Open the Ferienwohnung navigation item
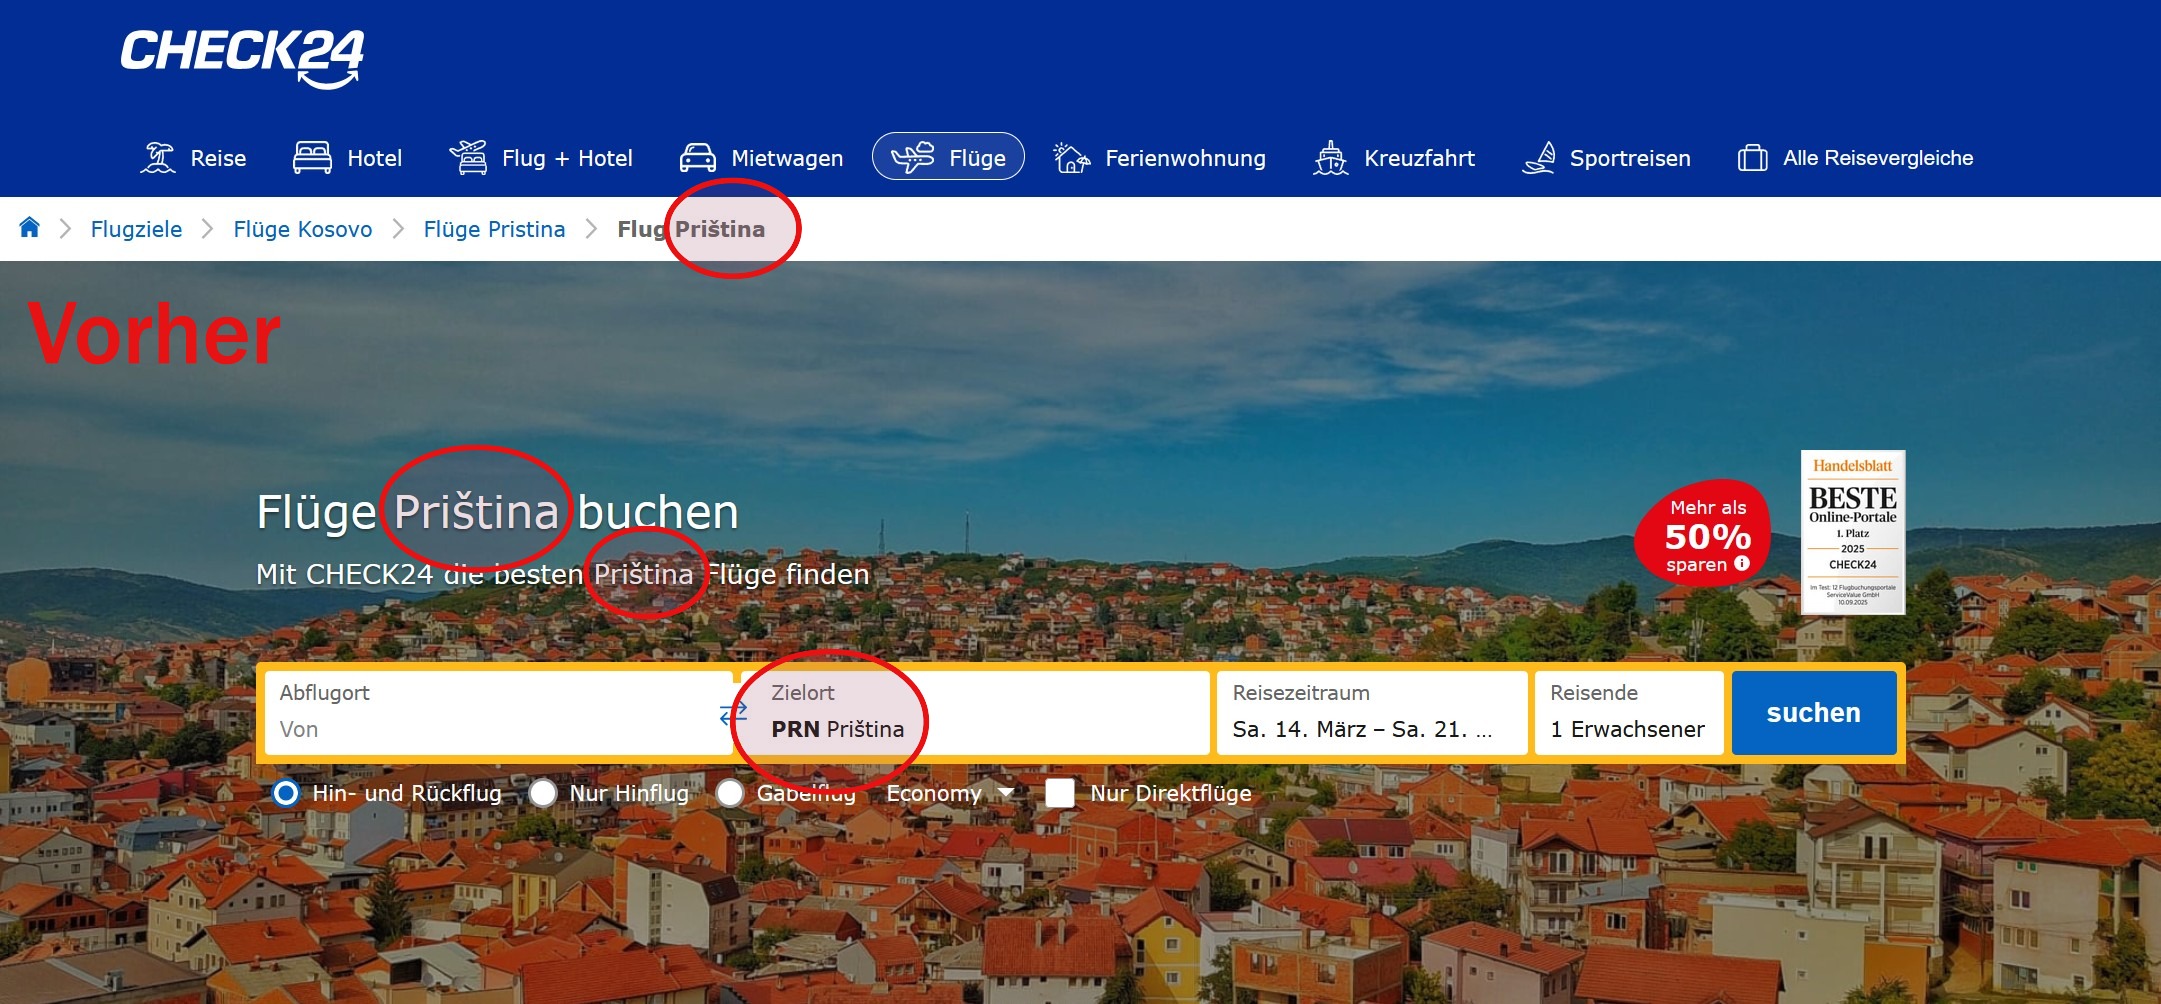The height and width of the screenshot is (1004, 2161). point(1160,158)
